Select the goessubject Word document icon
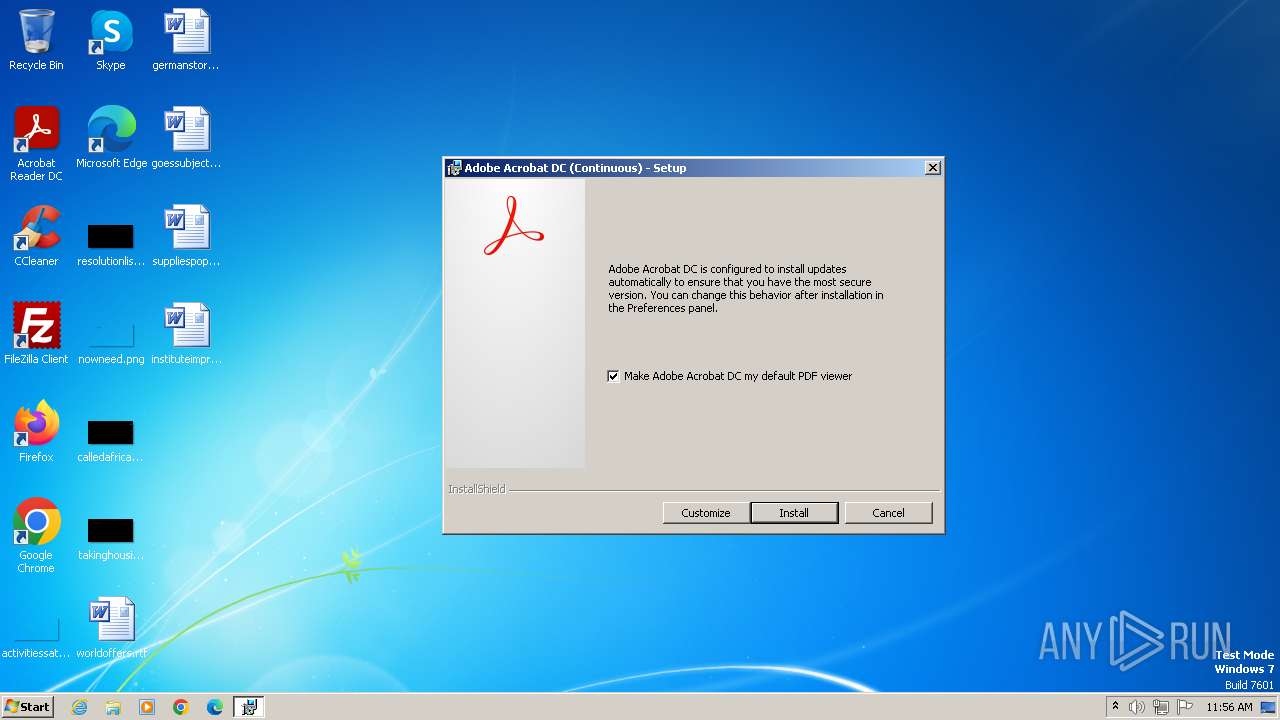1280x720 pixels. (x=186, y=138)
